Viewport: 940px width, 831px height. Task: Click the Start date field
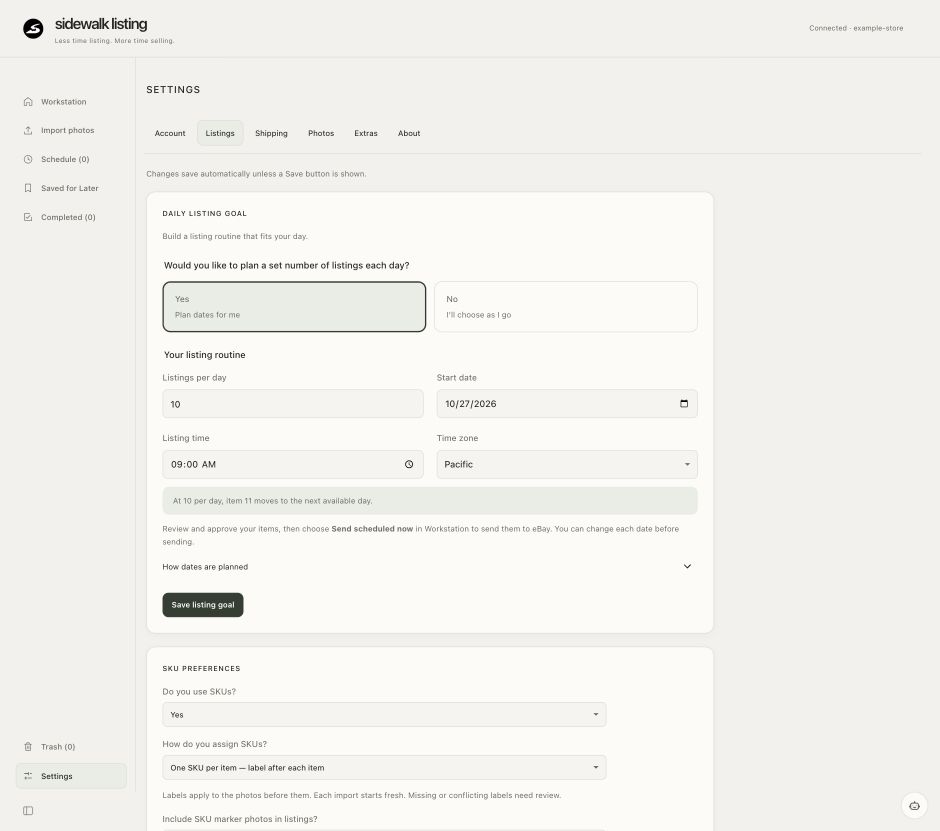pos(567,404)
